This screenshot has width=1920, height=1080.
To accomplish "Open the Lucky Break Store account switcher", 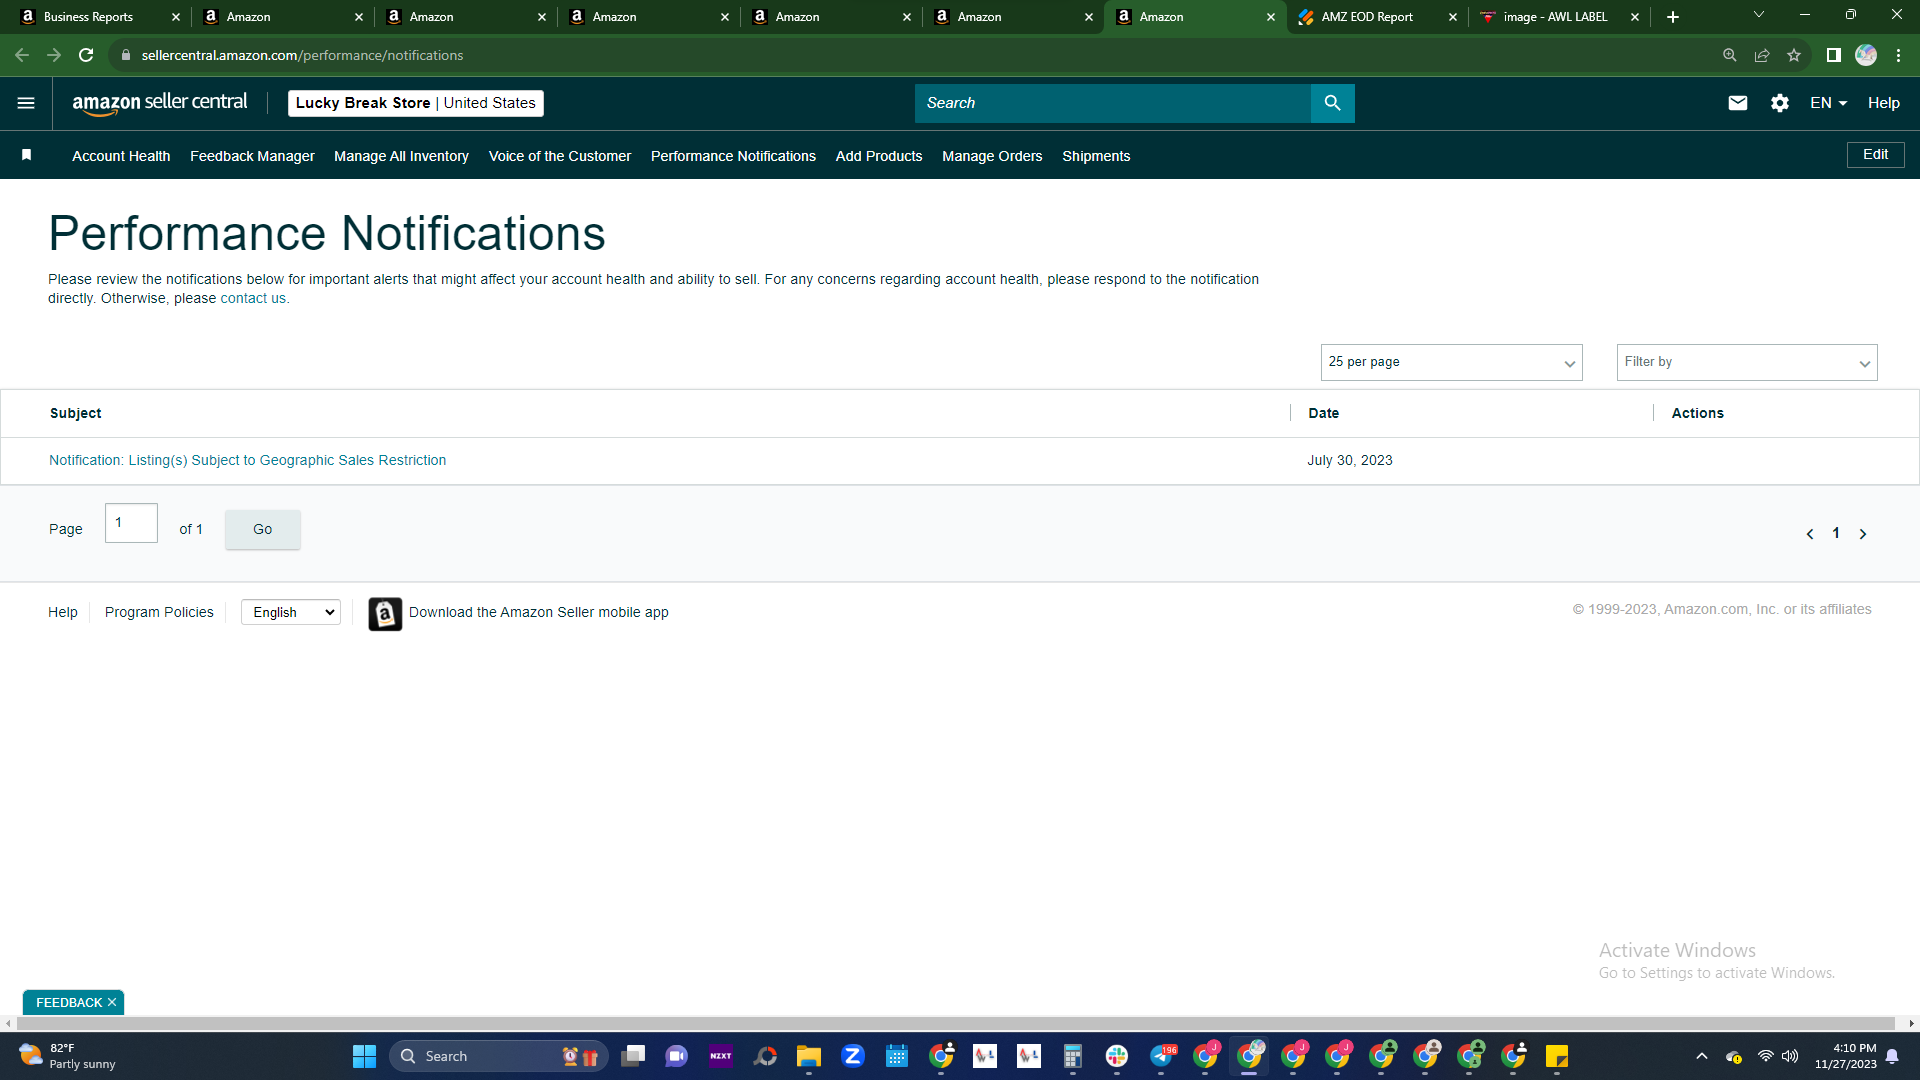I will point(415,103).
